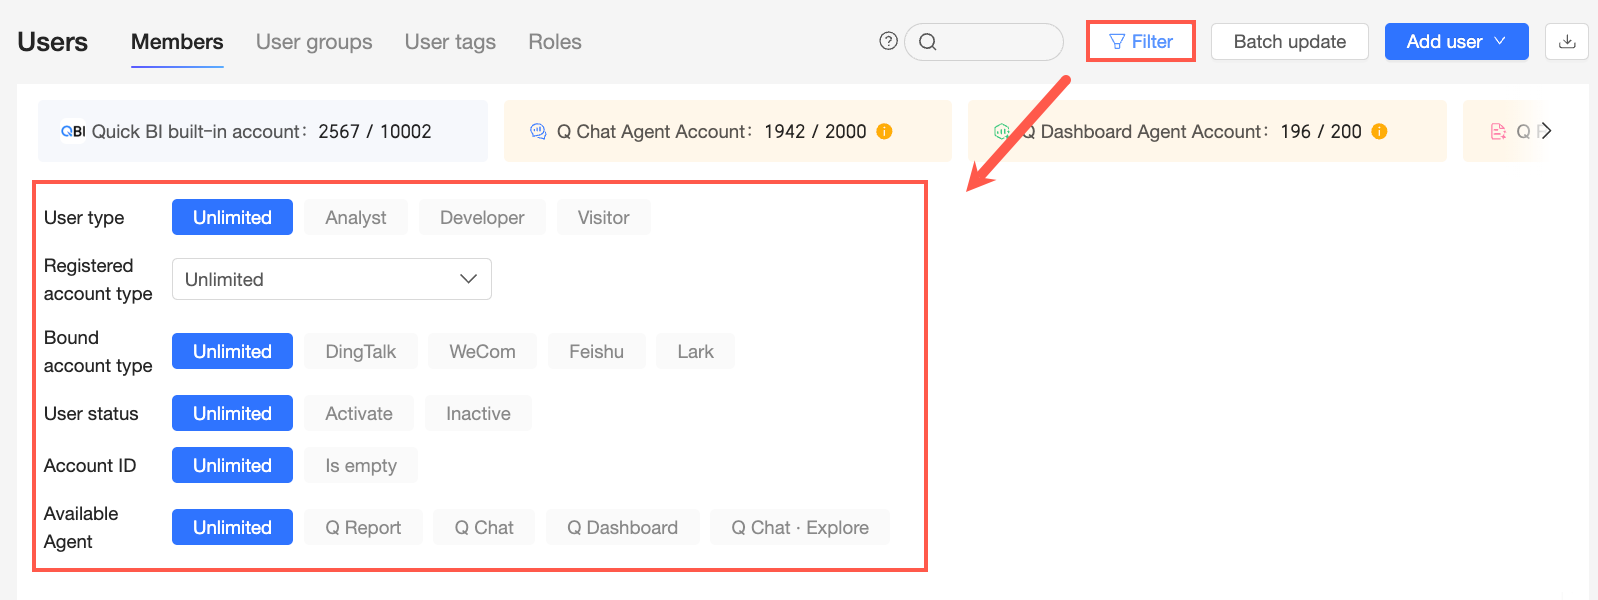Click the help question mark icon
The width and height of the screenshot is (1598, 600).
(888, 41)
